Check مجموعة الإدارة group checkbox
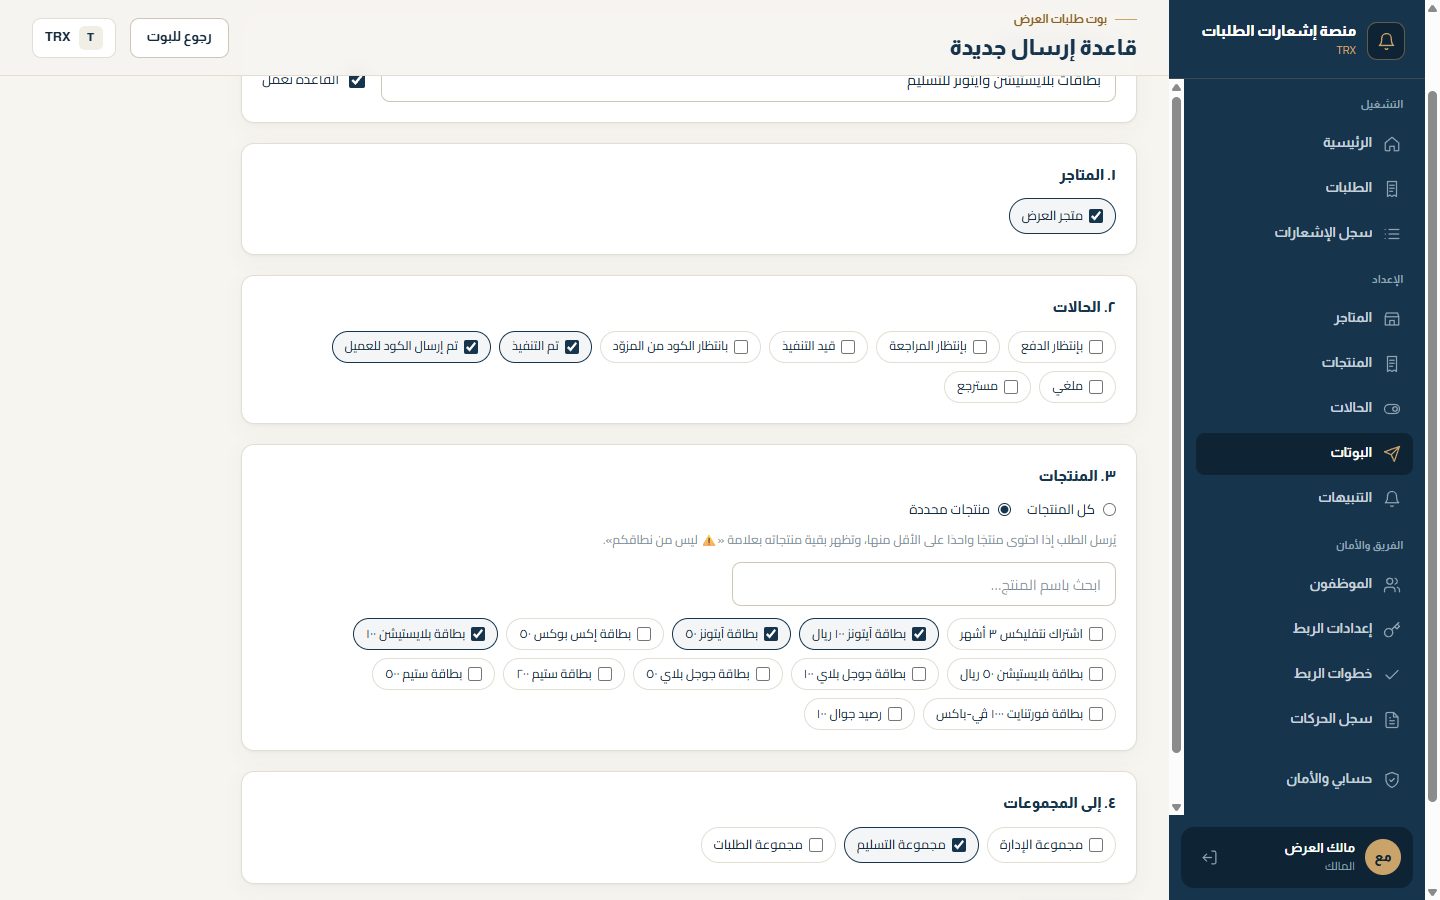The width and height of the screenshot is (1440, 900). (x=1096, y=845)
